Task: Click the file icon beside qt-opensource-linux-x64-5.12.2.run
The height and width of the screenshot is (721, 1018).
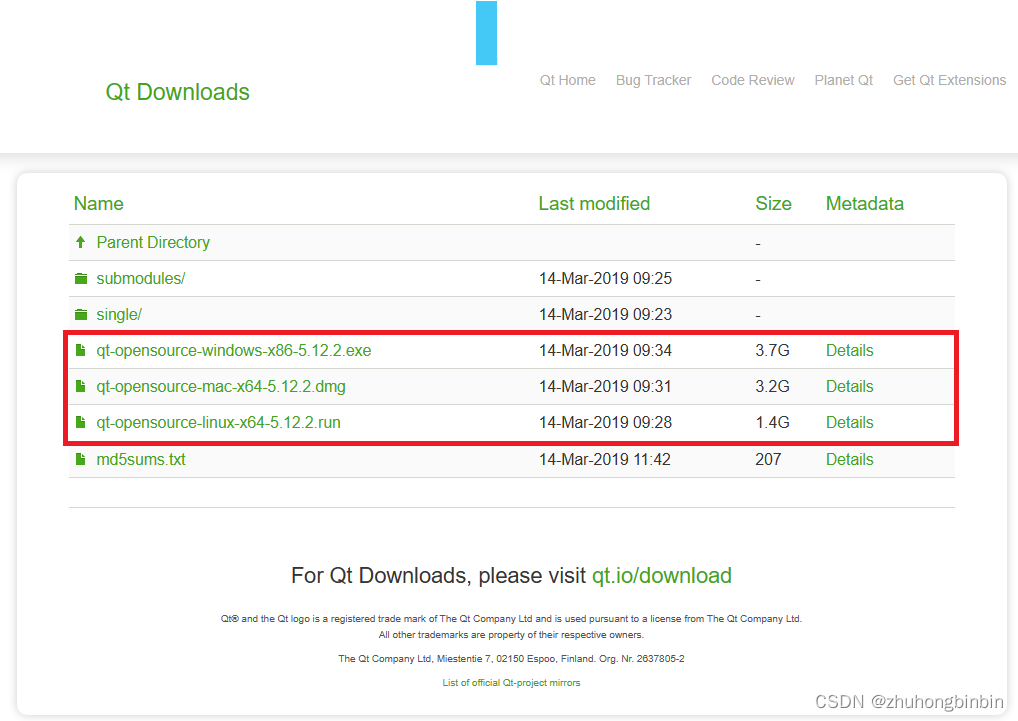Action: coord(81,422)
